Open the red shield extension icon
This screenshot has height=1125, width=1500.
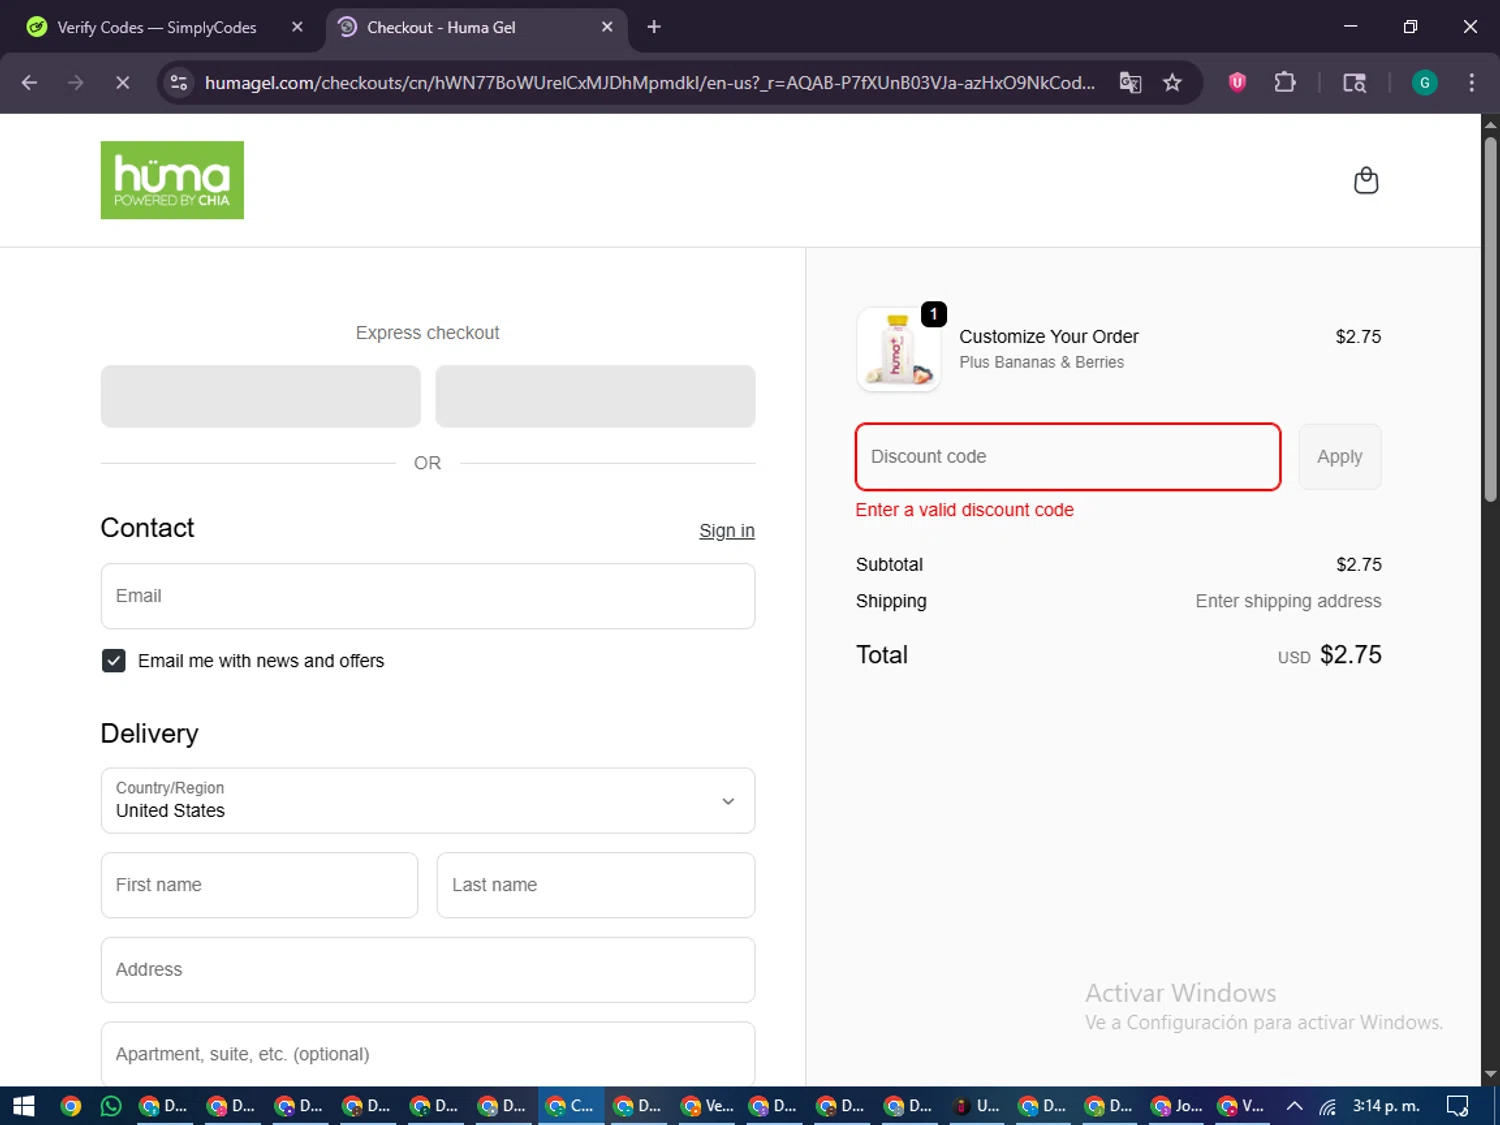pyautogui.click(x=1237, y=83)
